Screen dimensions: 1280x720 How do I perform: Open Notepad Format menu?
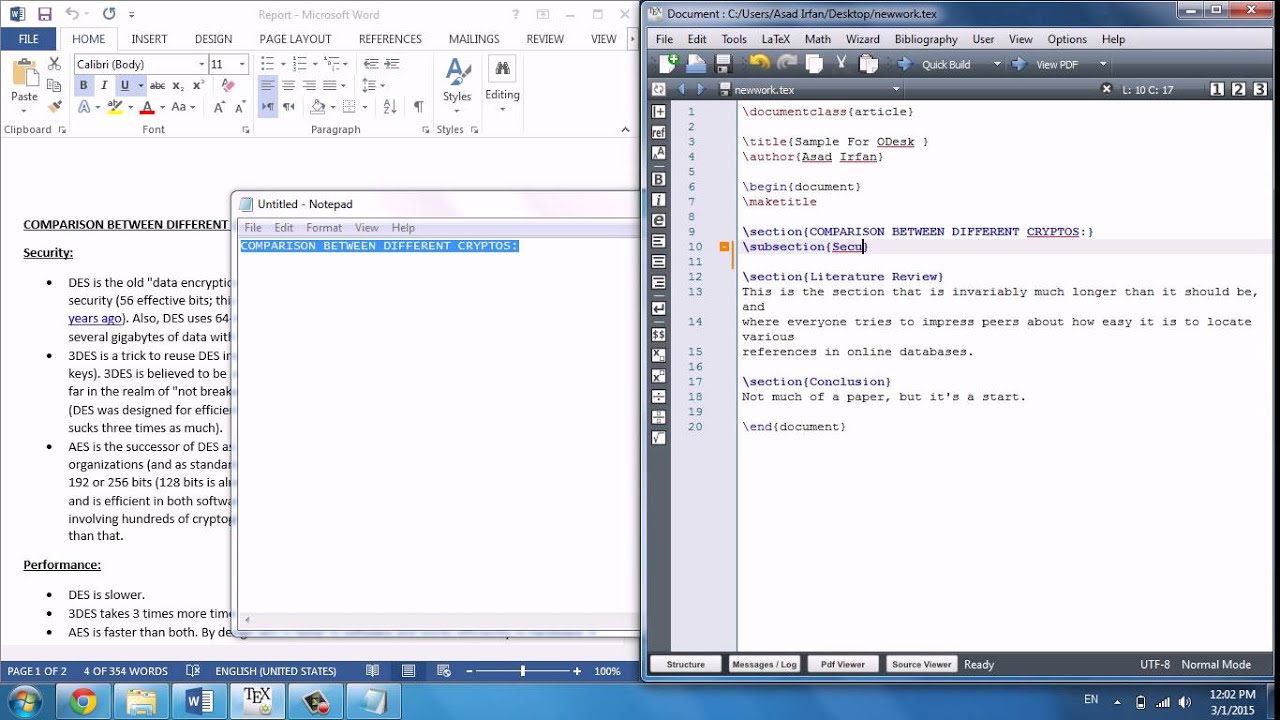click(x=324, y=228)
